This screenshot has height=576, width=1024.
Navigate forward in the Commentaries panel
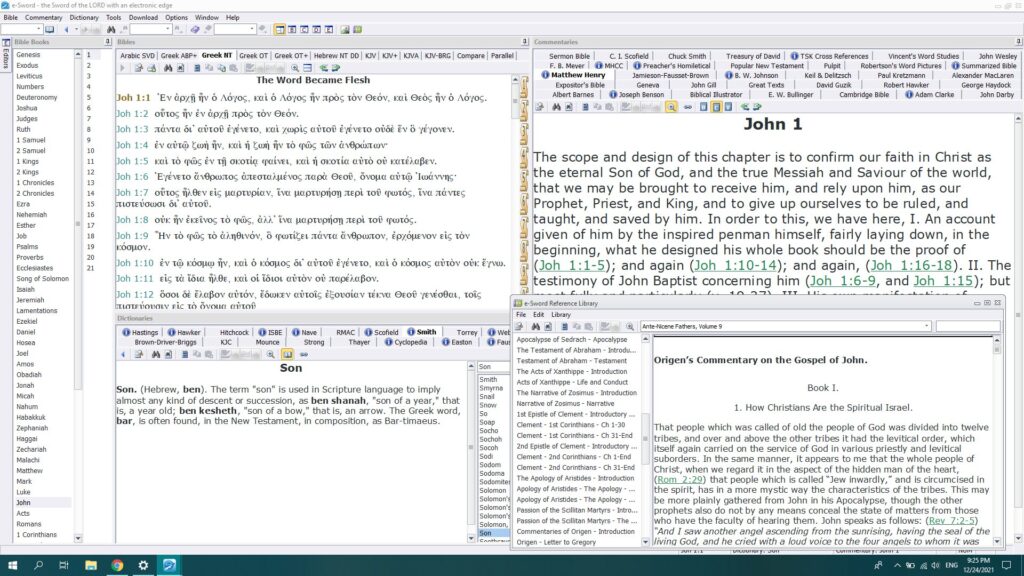pyautogui.click(x=757, y=107)
